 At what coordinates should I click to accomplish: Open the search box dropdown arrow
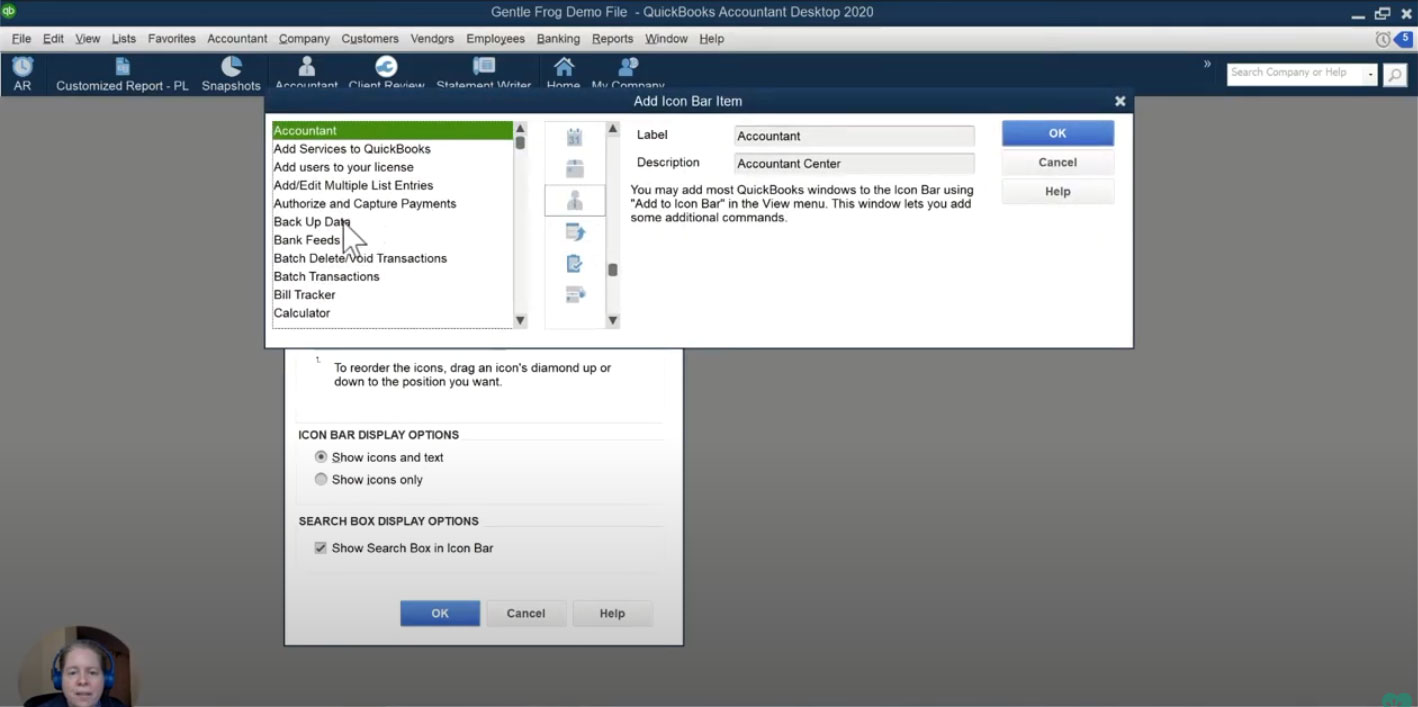click(x=1371, y=75)
